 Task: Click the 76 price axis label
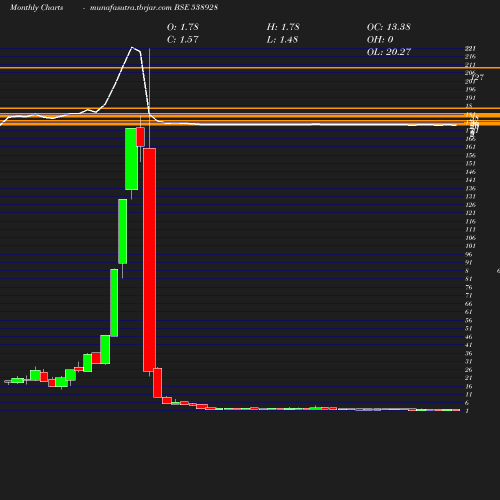[469, 287]
